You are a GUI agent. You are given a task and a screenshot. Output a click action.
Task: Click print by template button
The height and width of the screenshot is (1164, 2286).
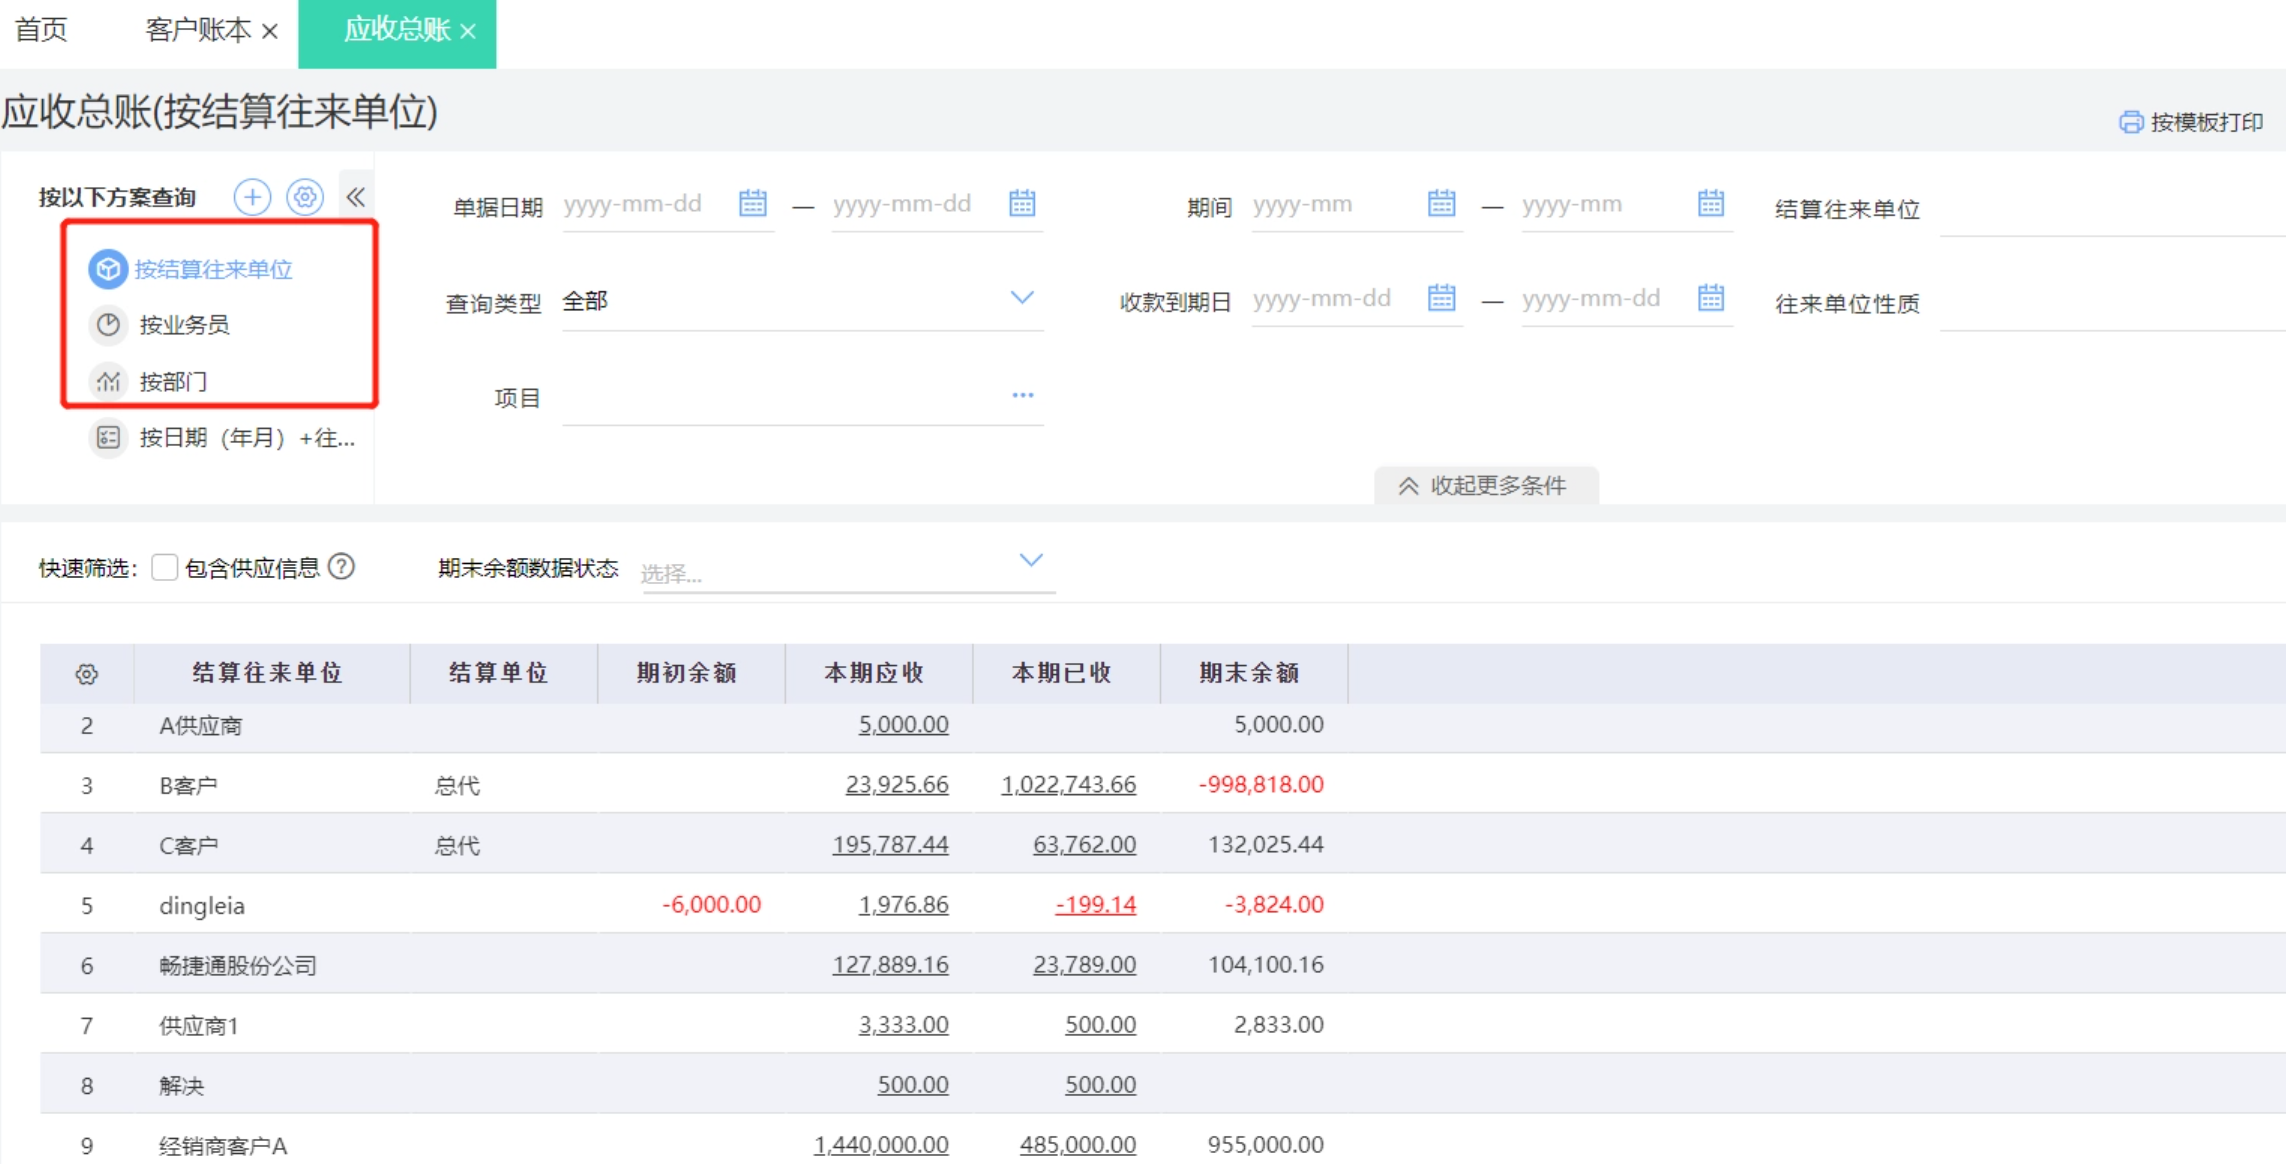tap(2190, 122)
